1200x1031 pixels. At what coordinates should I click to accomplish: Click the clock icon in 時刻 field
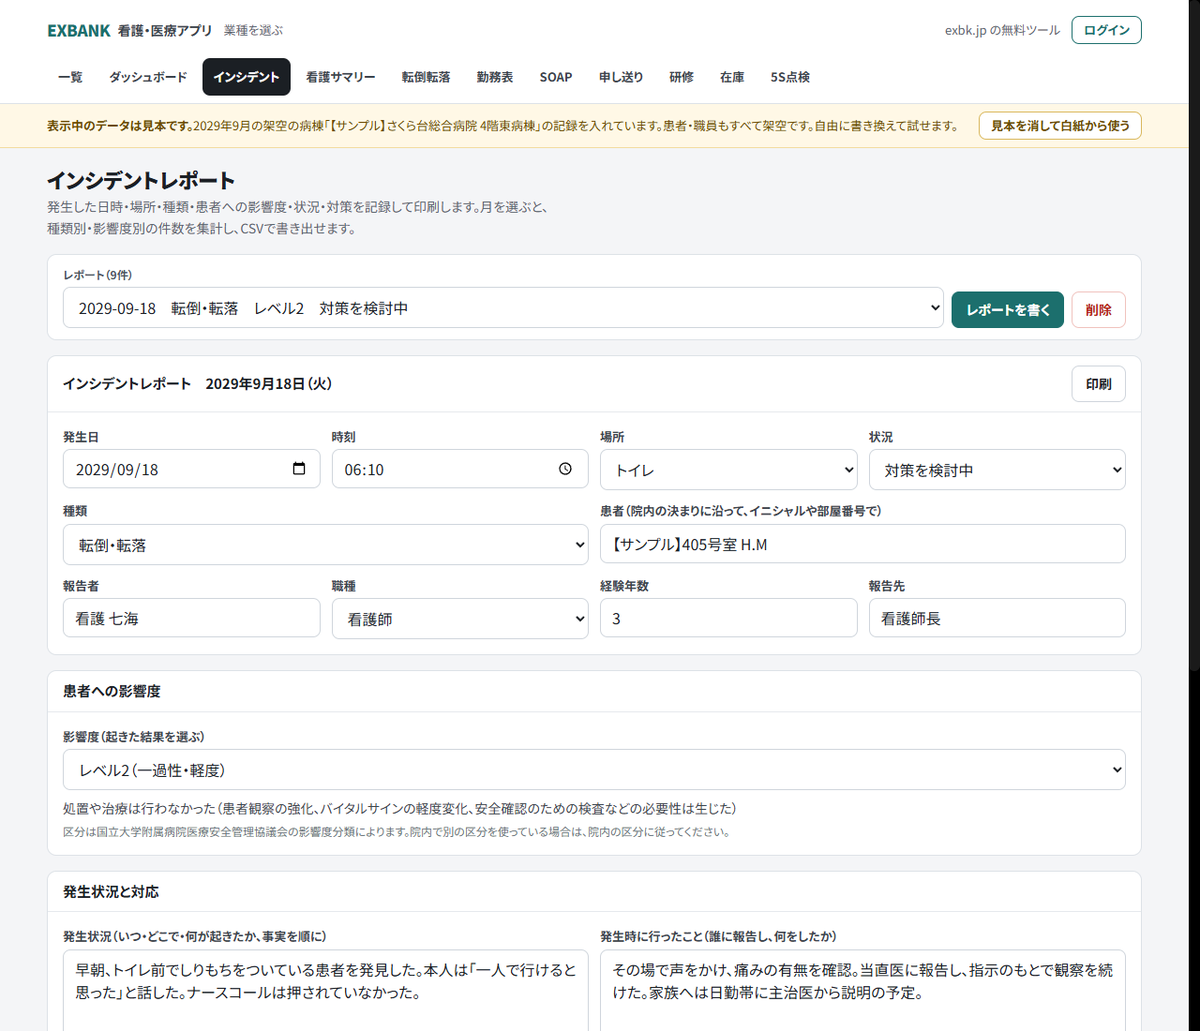pyautogui.click(x=565, y=469)
